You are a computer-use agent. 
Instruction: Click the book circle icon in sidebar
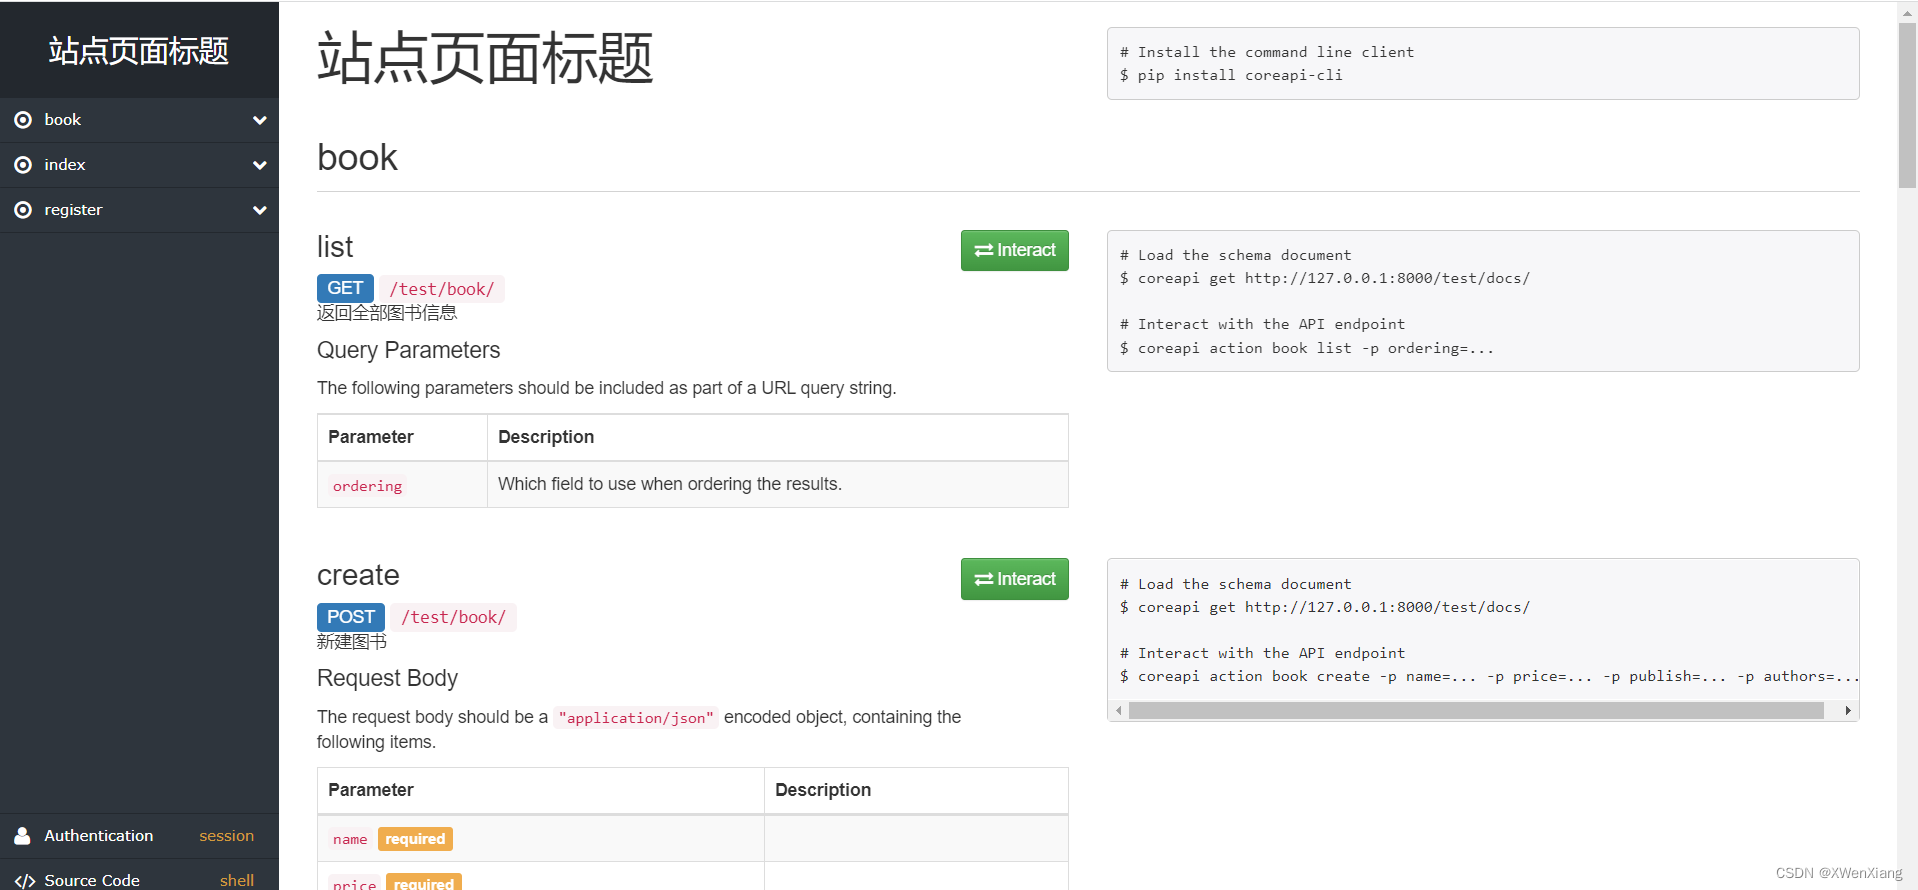coord(23,120)
